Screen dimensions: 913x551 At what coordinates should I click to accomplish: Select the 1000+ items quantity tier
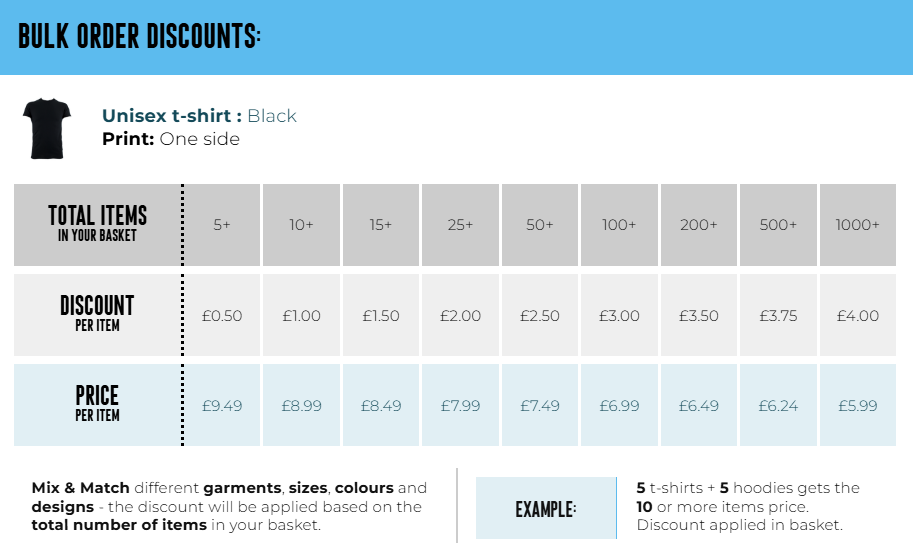click(x=857, y=225)
